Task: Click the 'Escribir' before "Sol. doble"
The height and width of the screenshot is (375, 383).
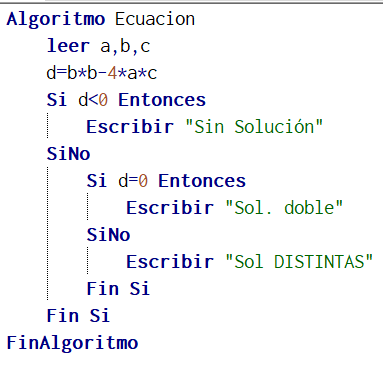Action: [170, 208]
